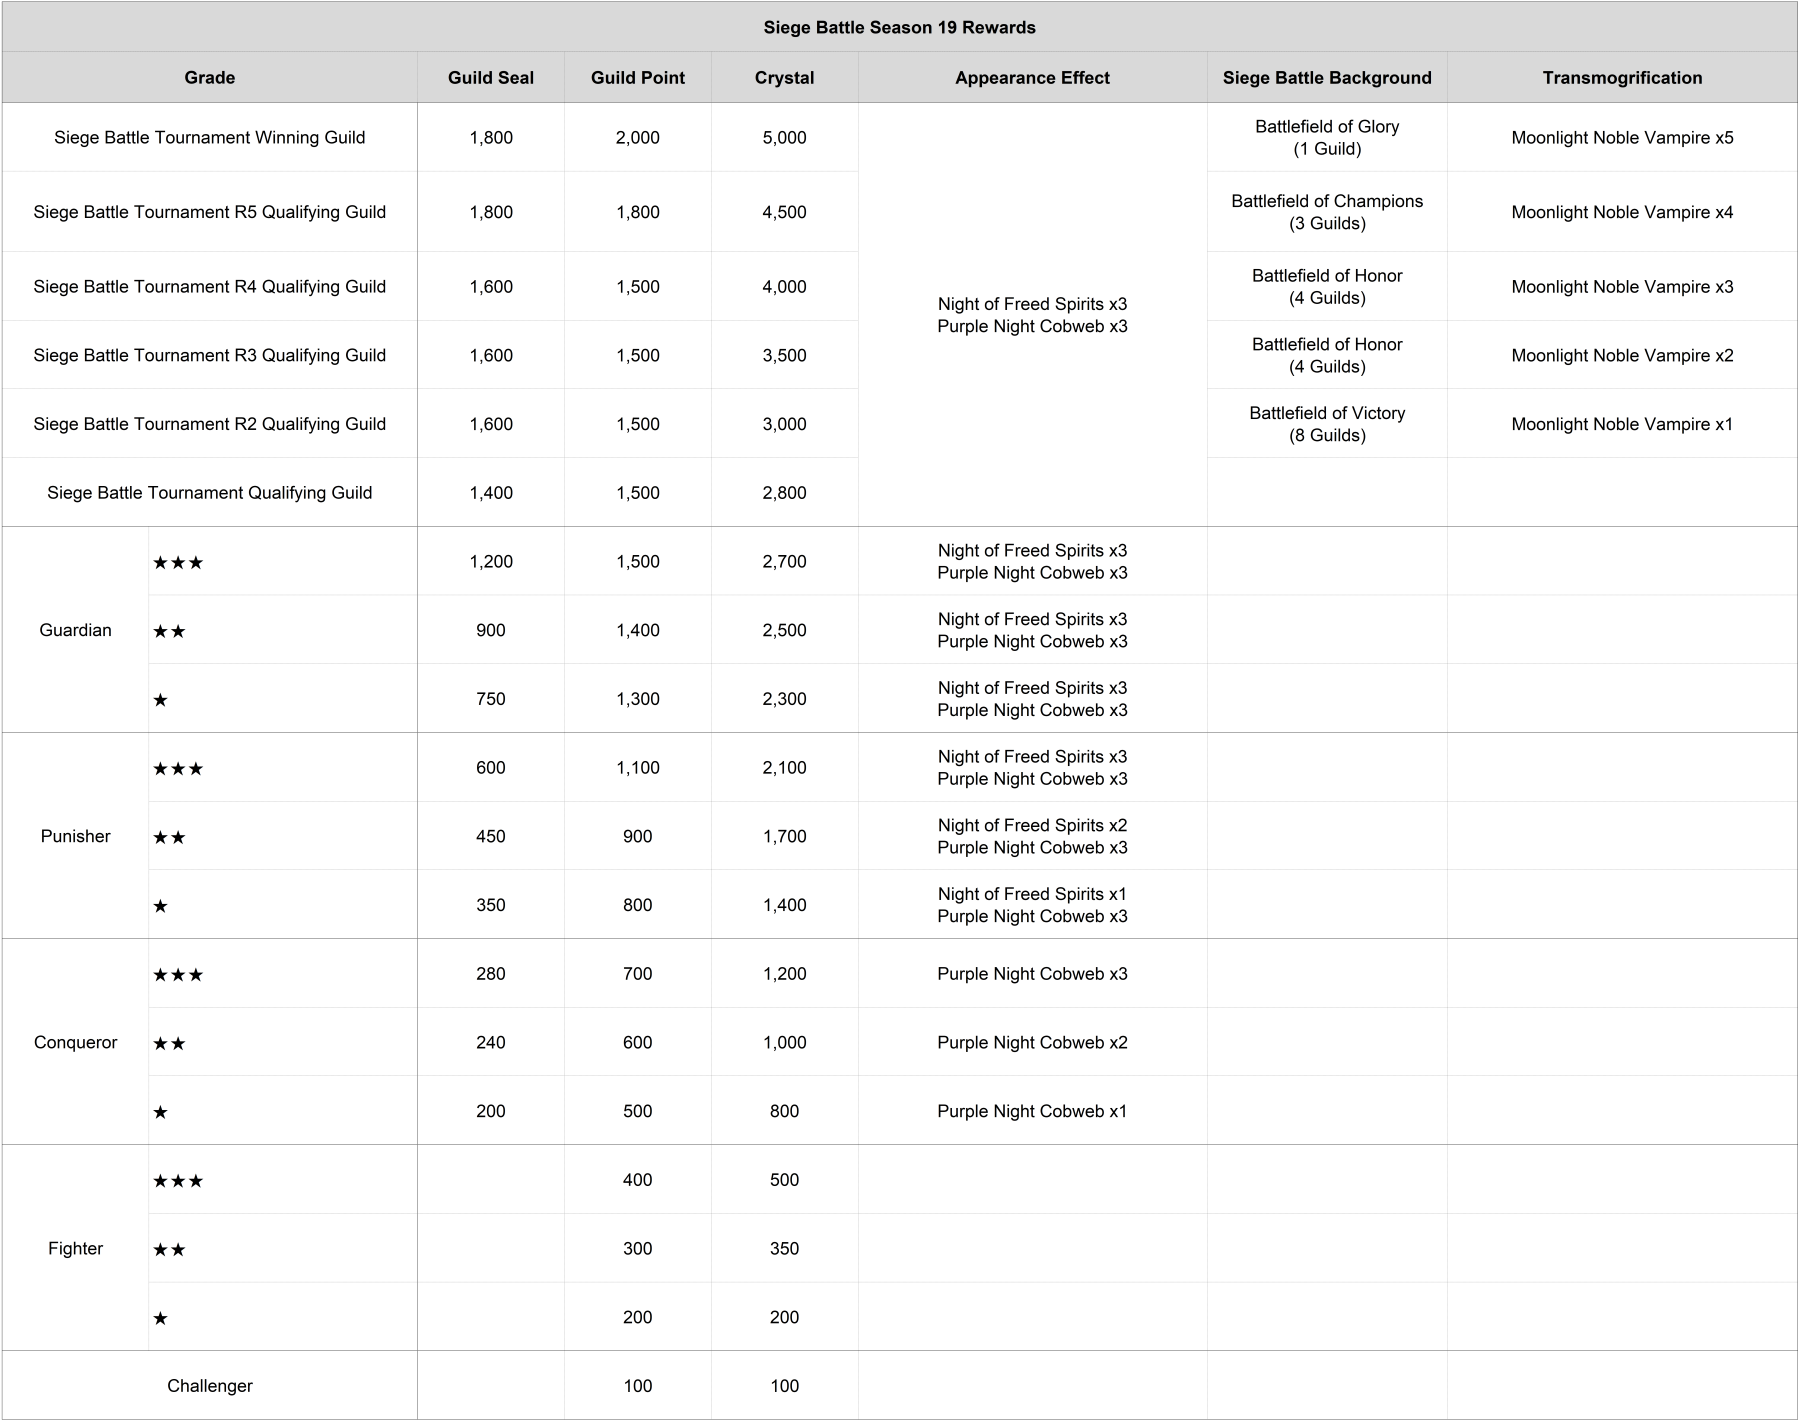Click the 'Punisher' grade label

pos(76,836)
